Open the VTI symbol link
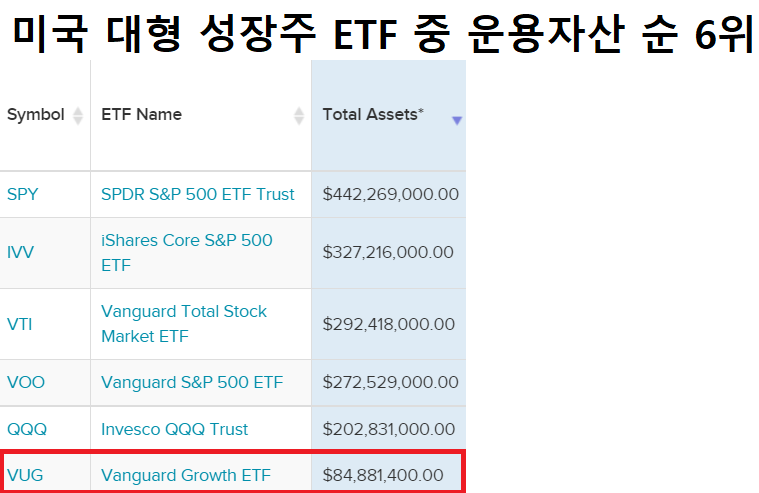This screenshot has width=759, height=493. 19,324
